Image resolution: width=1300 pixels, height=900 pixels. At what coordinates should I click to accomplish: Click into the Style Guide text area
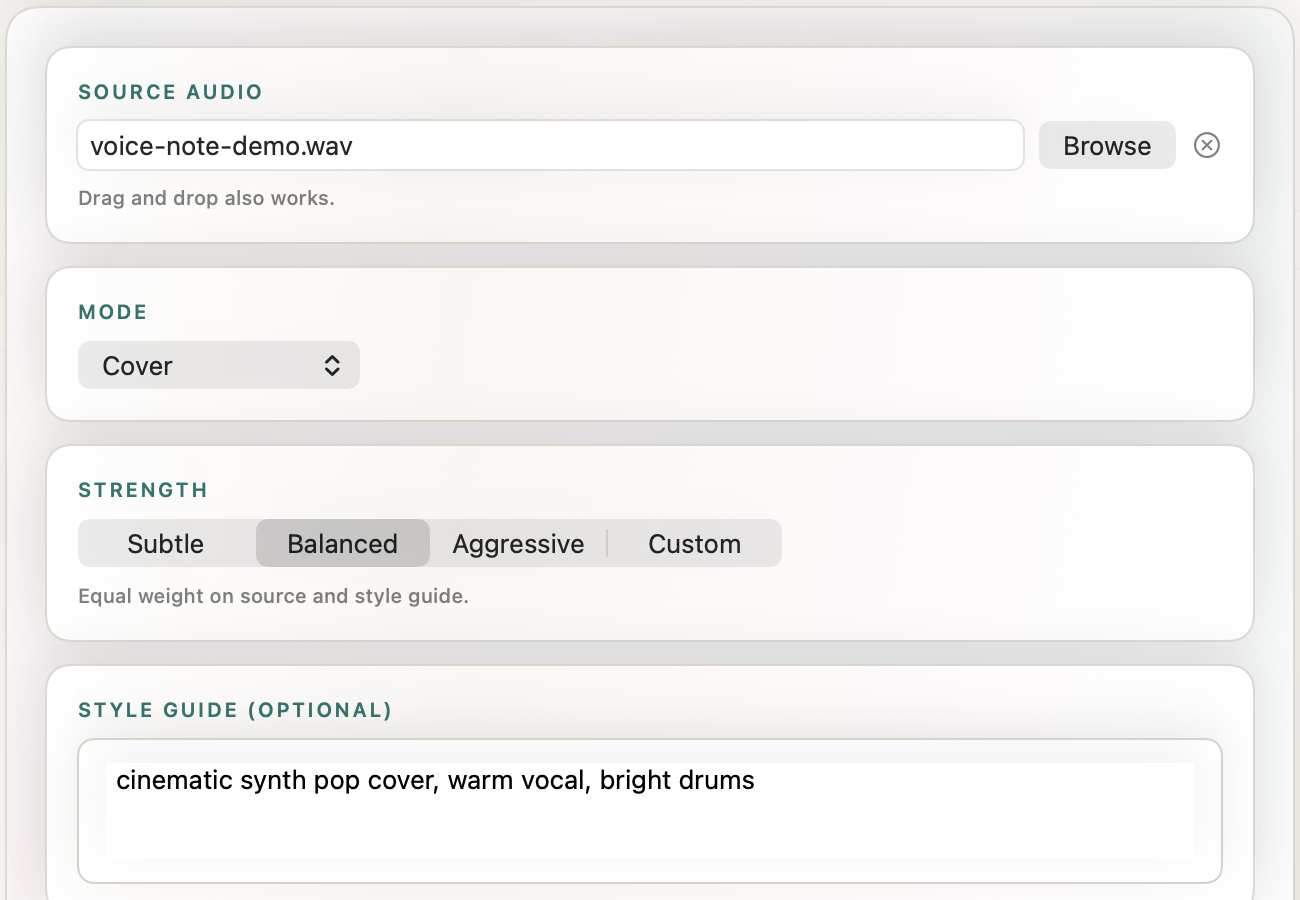pos(650,811)
